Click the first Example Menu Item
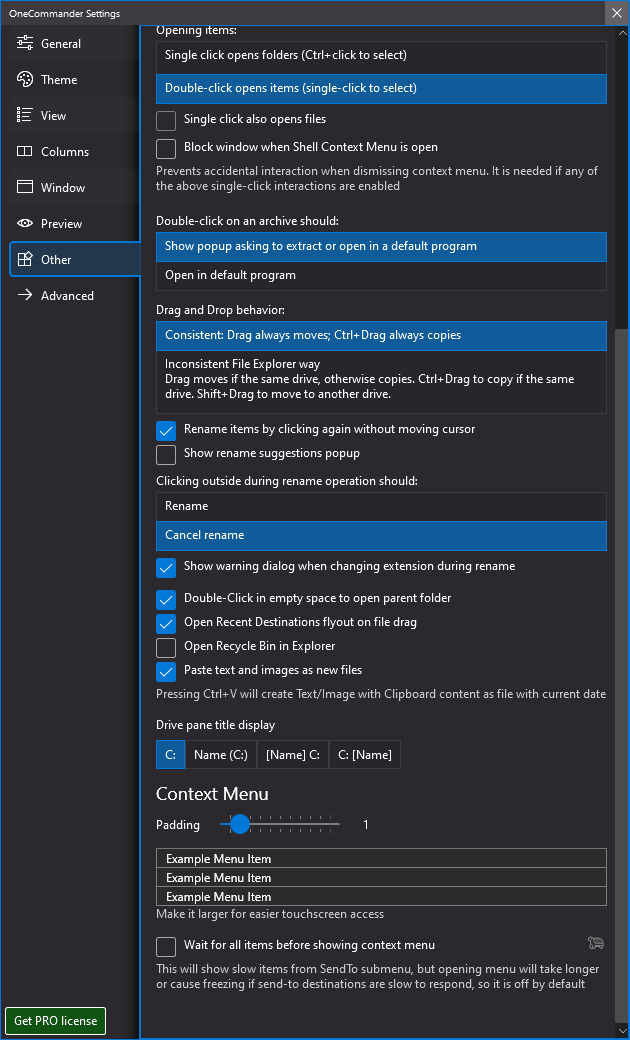 point(381,858)
